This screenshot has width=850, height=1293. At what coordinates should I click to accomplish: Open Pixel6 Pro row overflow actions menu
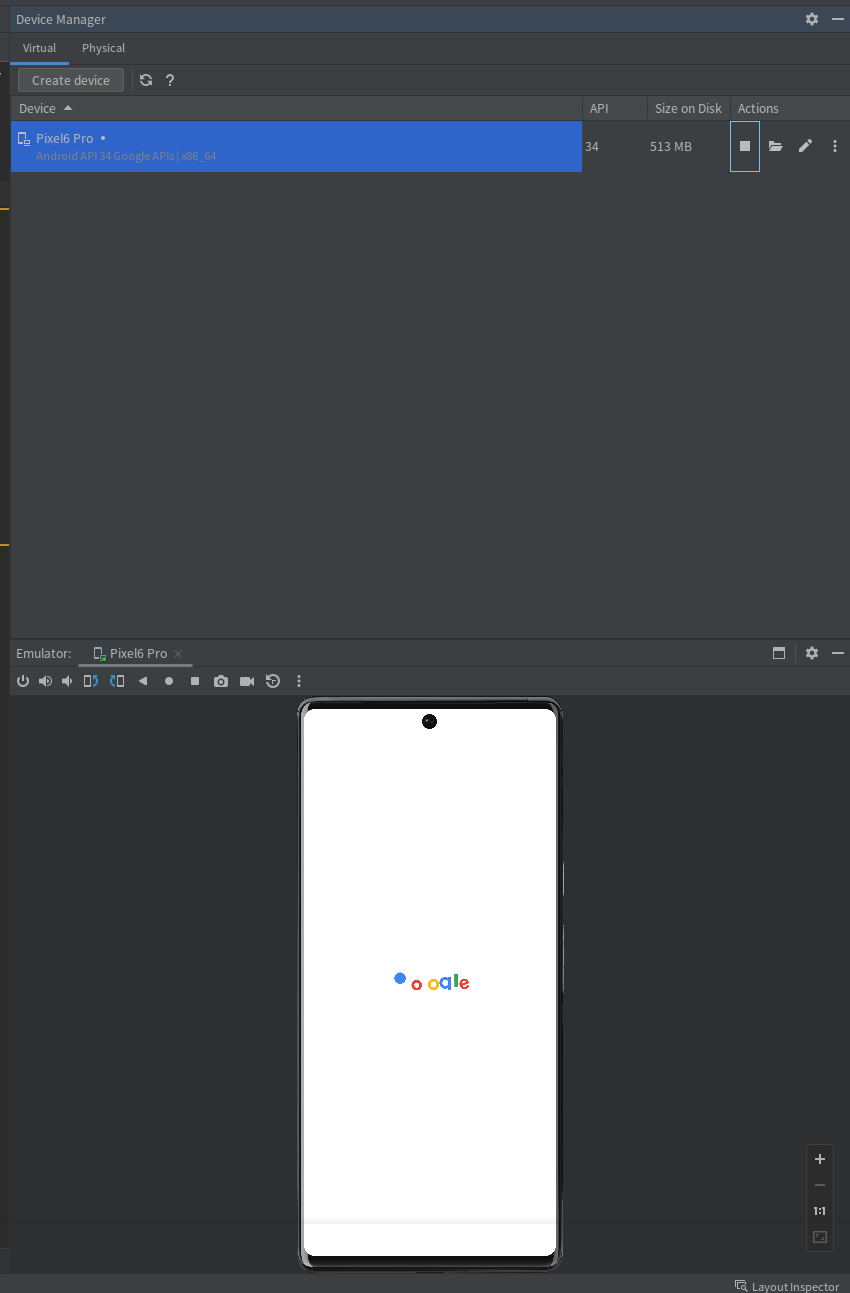pyautogui.click(x=835, y=146)
